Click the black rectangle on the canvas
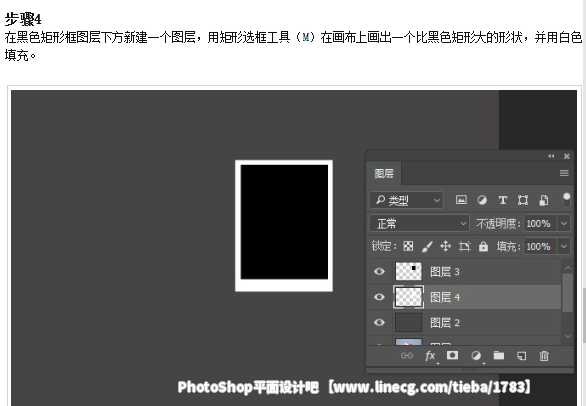 click(284, 222)
